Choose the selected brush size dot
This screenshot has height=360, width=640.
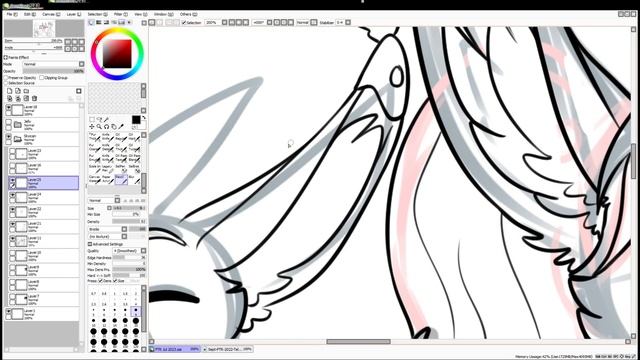(x=136, y=311)
